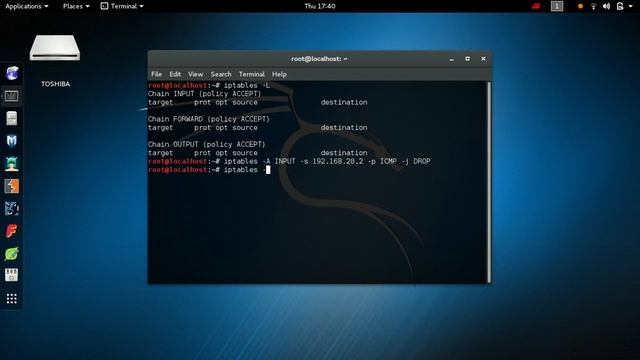The image size is (640, 360).
Task: Click the terminal's vertical scrollbar
Action: [489, 182]
